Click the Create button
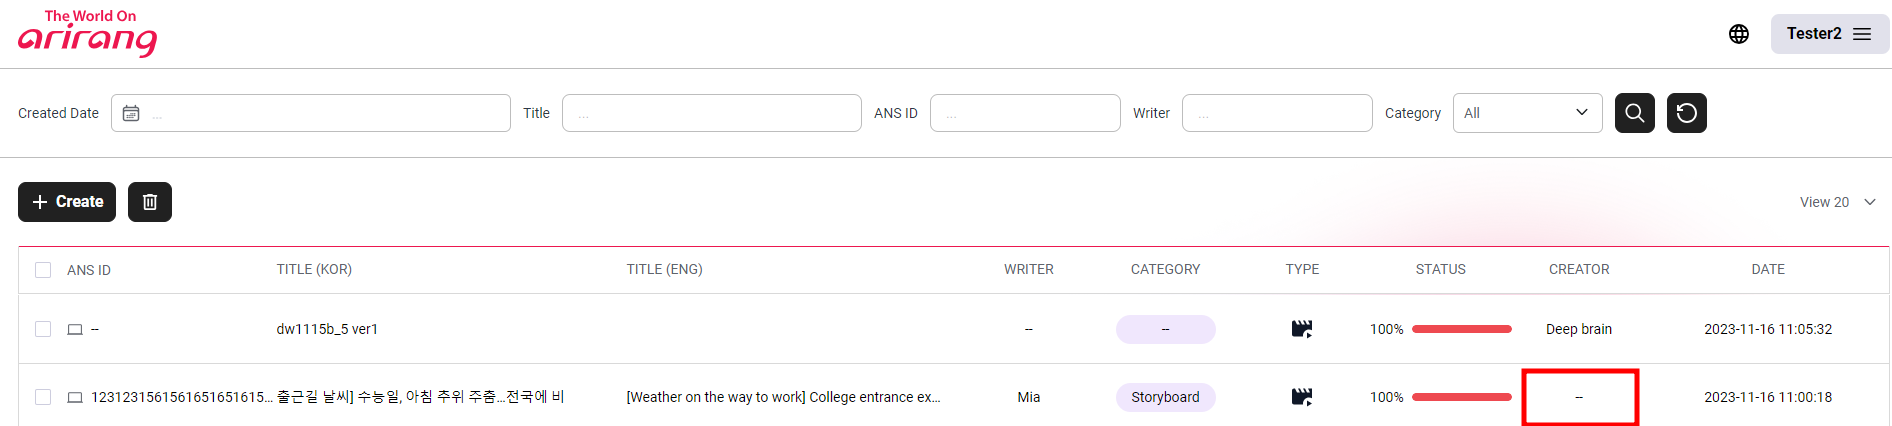This screenshot has width=1892, height=426. 67,202
